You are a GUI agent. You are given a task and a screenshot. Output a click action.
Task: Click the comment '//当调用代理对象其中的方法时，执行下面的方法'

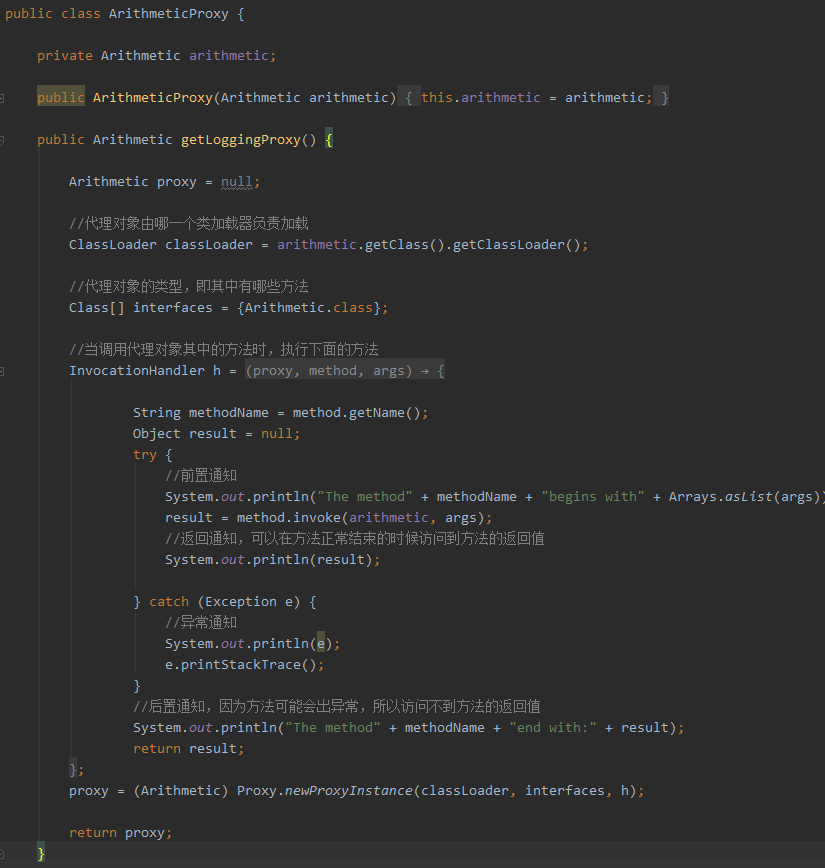coord(224,350)
